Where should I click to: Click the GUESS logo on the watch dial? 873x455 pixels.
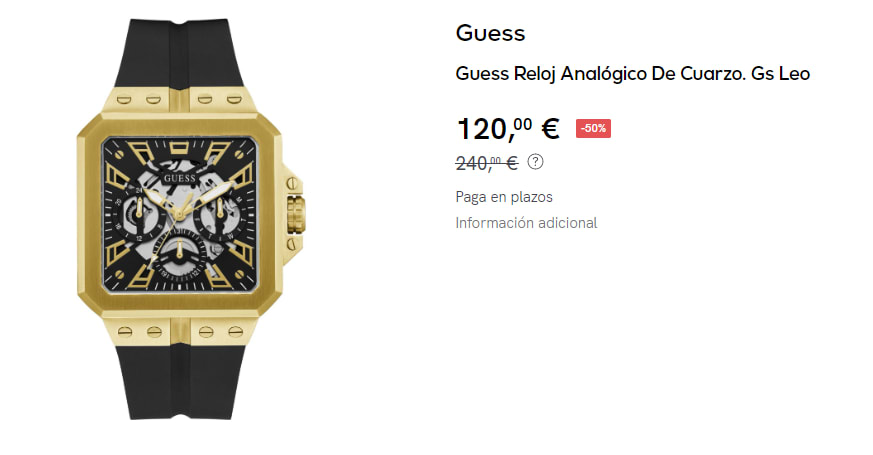tap(180, 178)
